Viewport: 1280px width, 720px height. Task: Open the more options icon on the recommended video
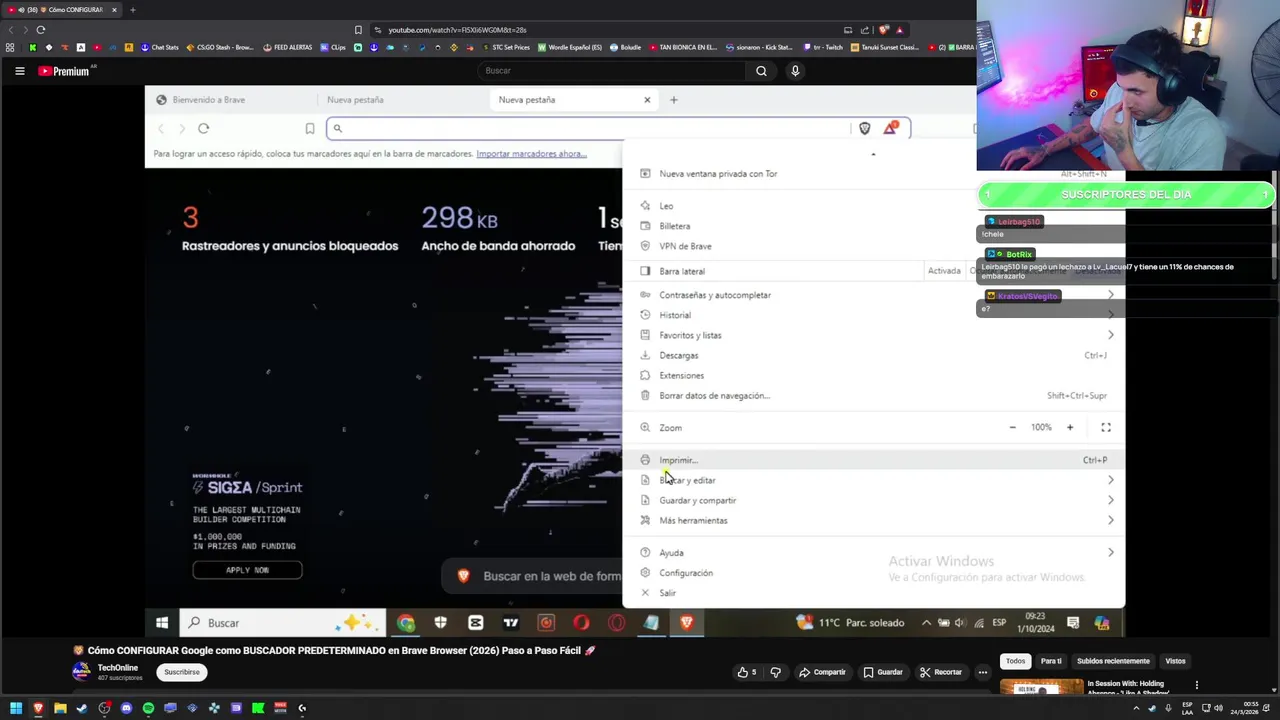tap(1197, 685)
